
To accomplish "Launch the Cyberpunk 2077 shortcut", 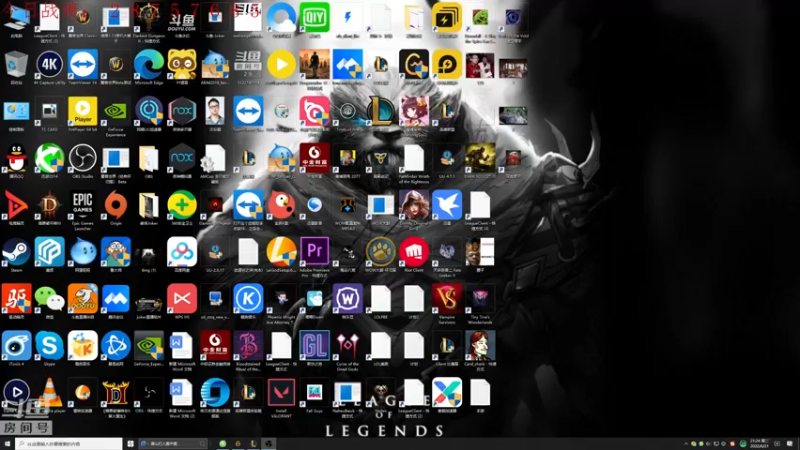I will point(347,158).
